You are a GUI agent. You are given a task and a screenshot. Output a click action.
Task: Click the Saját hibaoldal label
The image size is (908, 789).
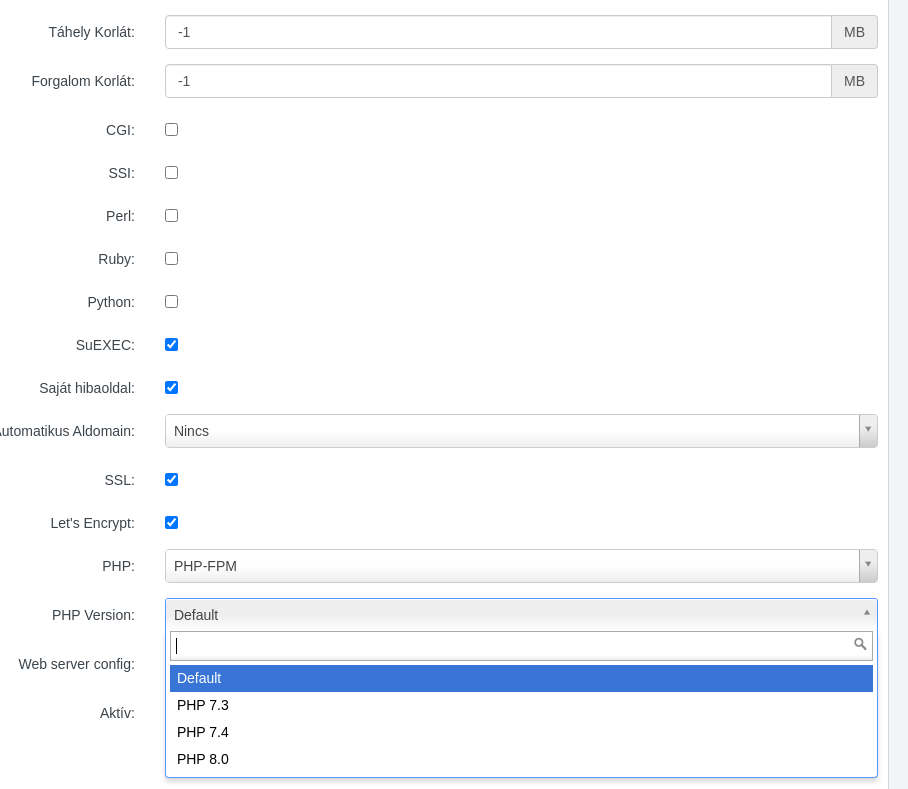click(87, 388)
